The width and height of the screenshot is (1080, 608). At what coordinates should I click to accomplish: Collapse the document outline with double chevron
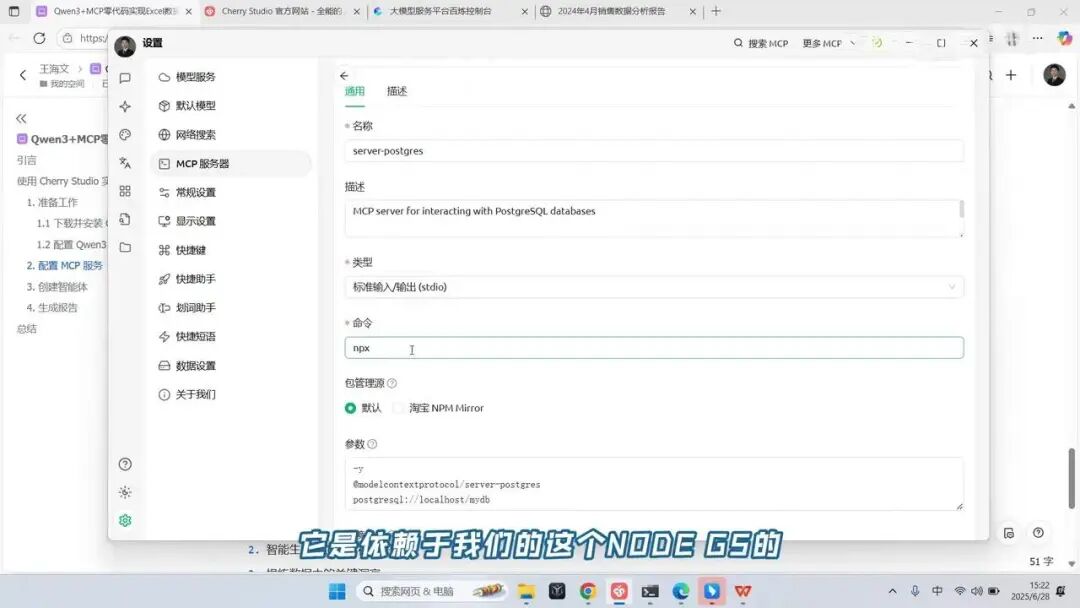pyautogui.click(x=21, y=118)
